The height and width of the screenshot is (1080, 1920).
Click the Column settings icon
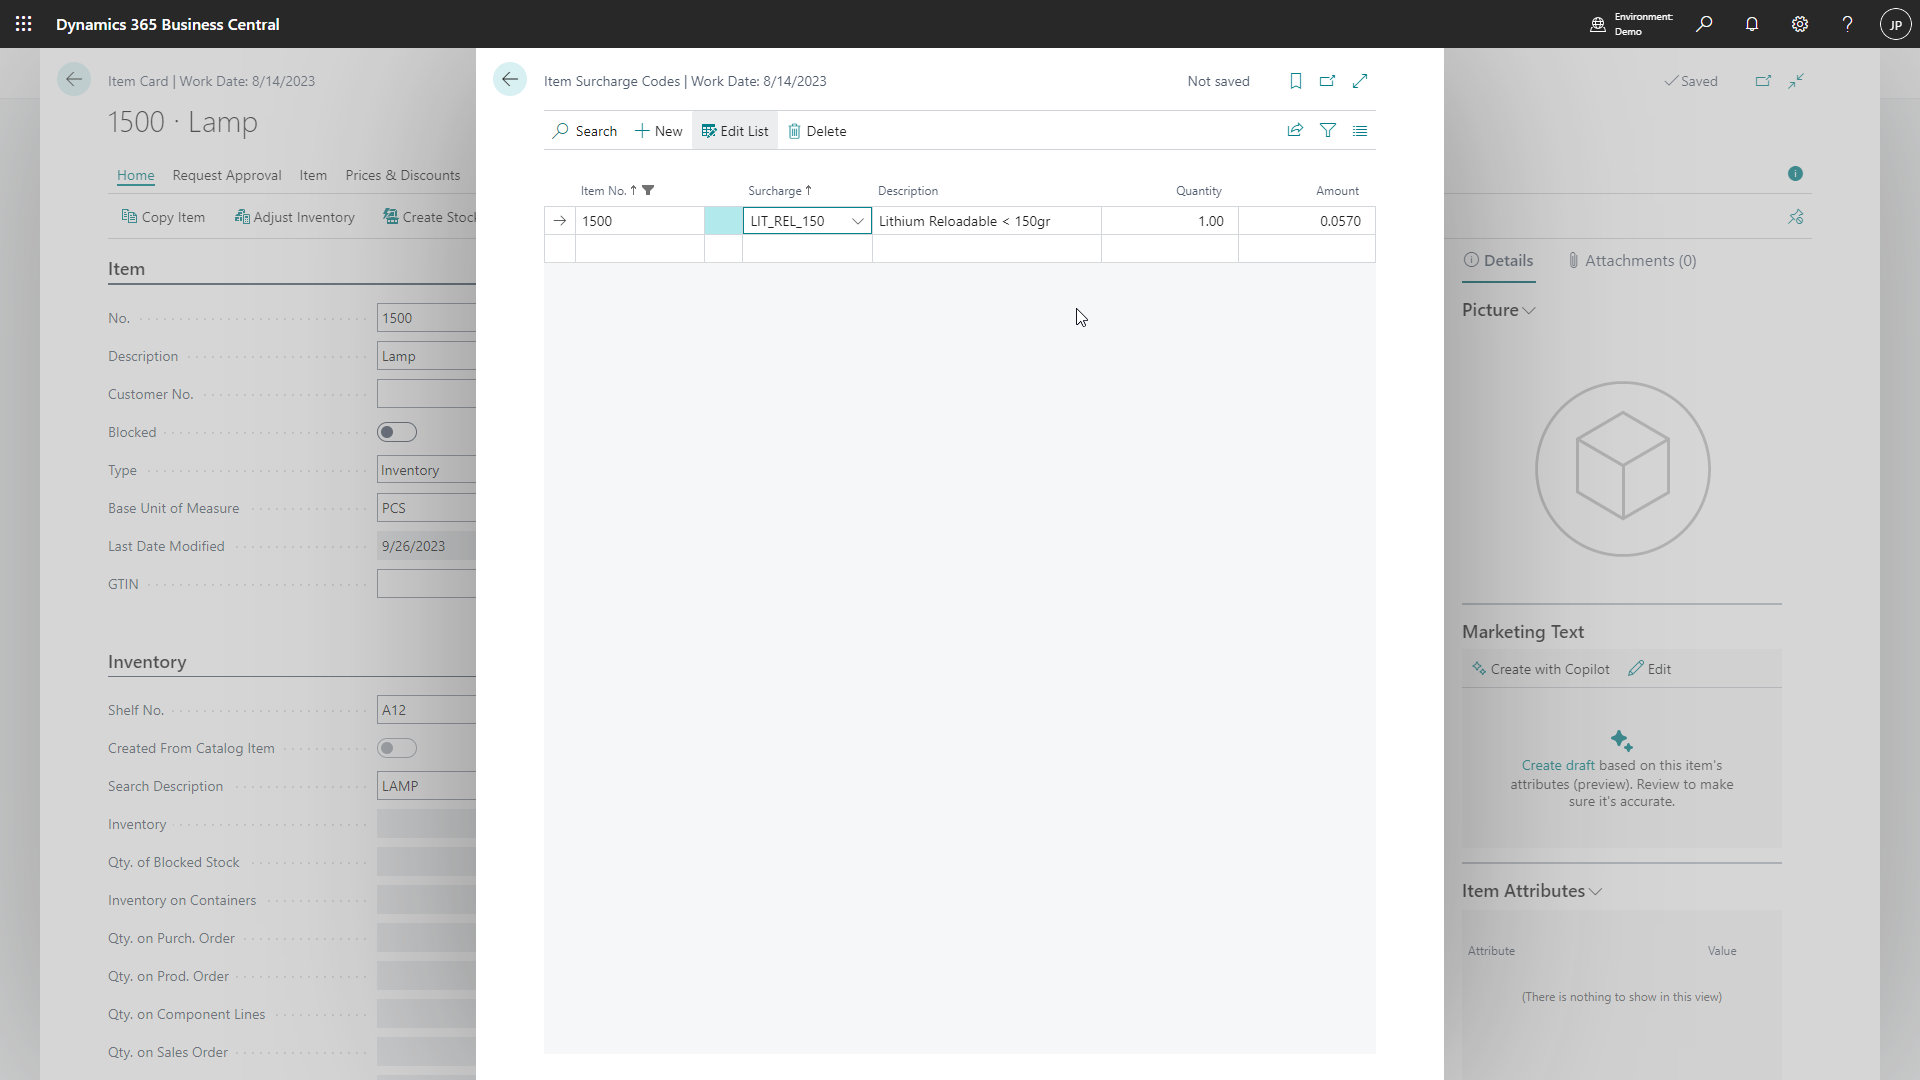point(1360,131)
